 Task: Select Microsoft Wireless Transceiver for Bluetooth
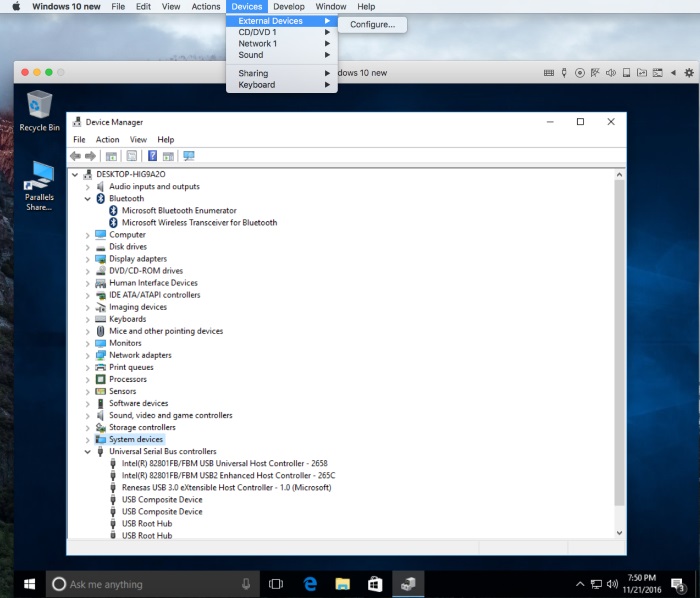(199, 223)
